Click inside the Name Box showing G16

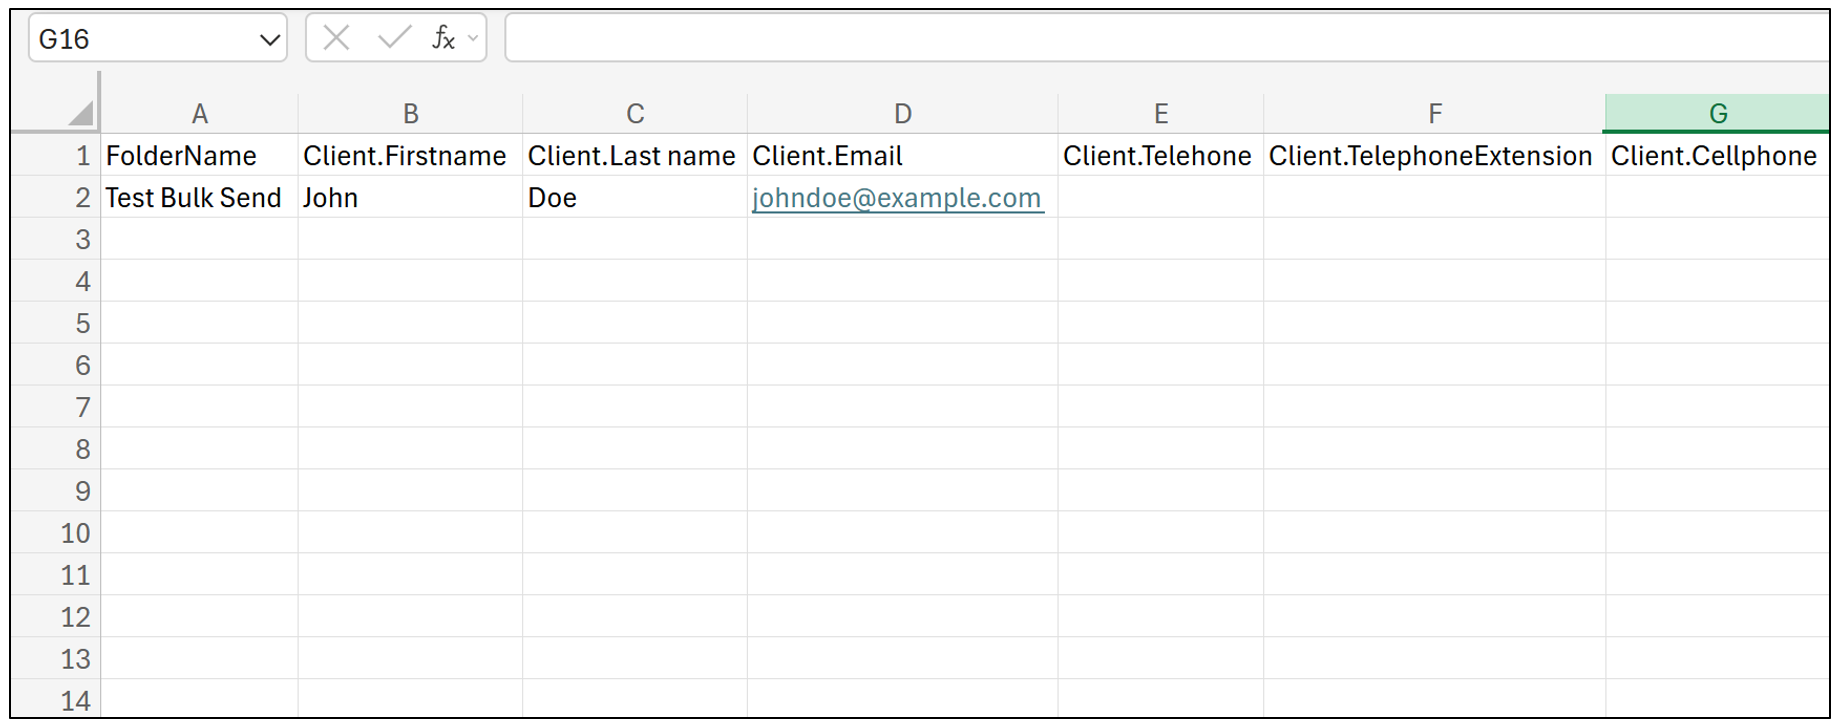tap(145, 39)
